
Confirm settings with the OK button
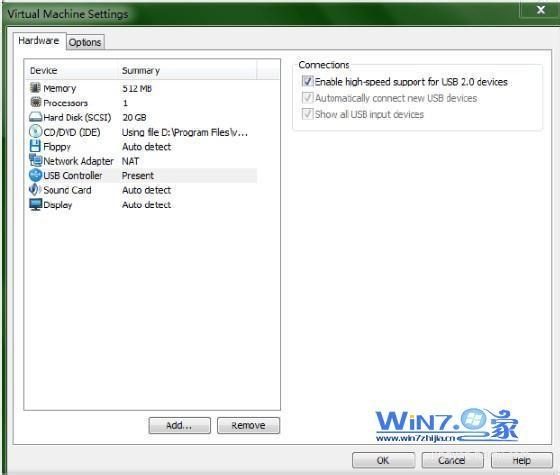384,460
